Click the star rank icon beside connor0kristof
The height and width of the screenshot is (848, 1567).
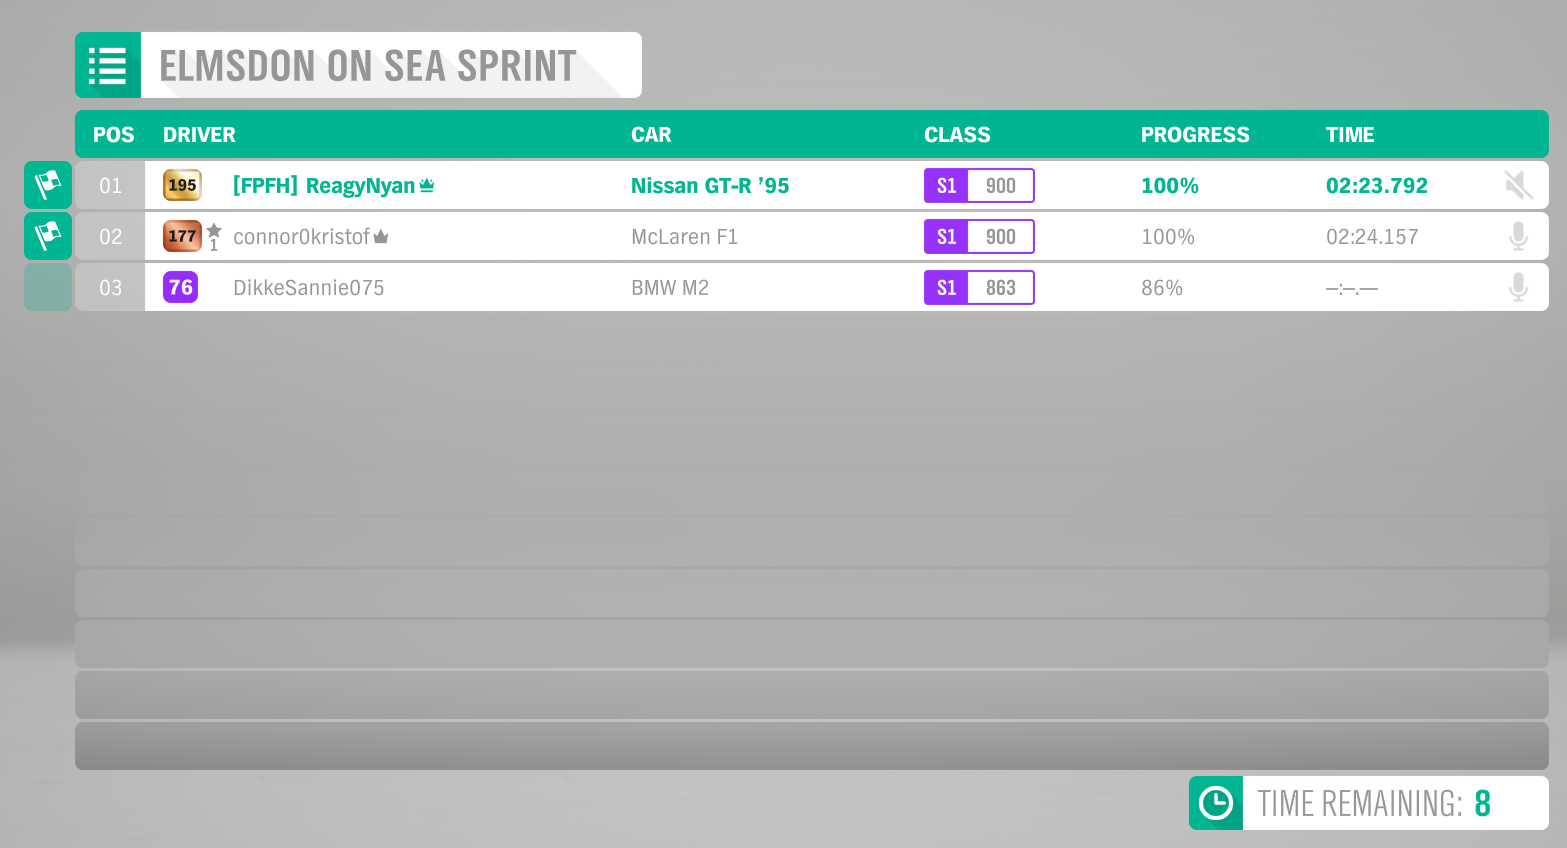click(x=214, y=236)
